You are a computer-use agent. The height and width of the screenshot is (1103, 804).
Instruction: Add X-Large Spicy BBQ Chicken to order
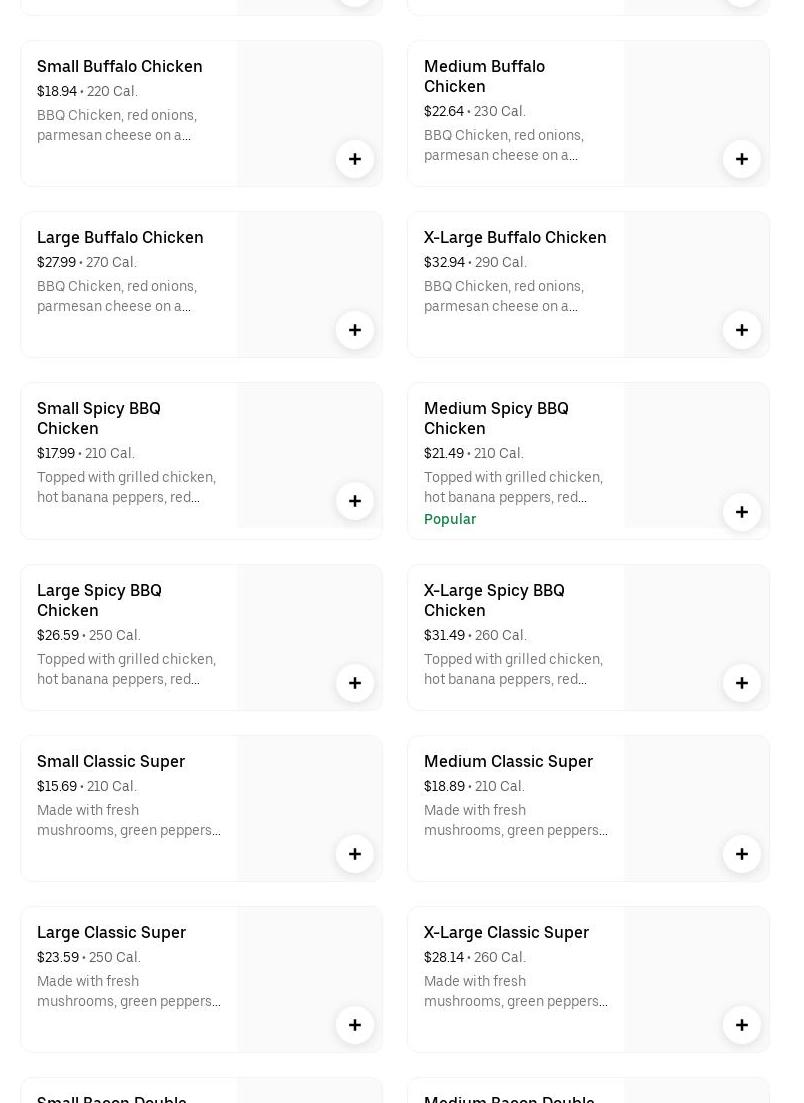click(742, 683)
